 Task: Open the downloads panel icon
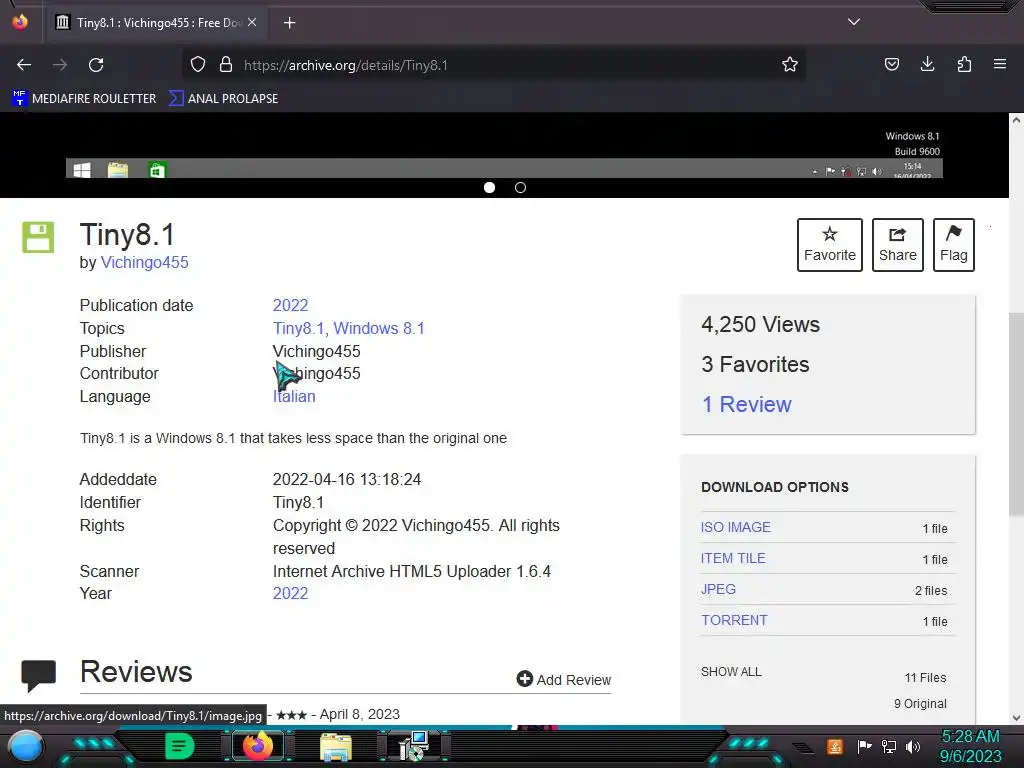click(927, 64)
